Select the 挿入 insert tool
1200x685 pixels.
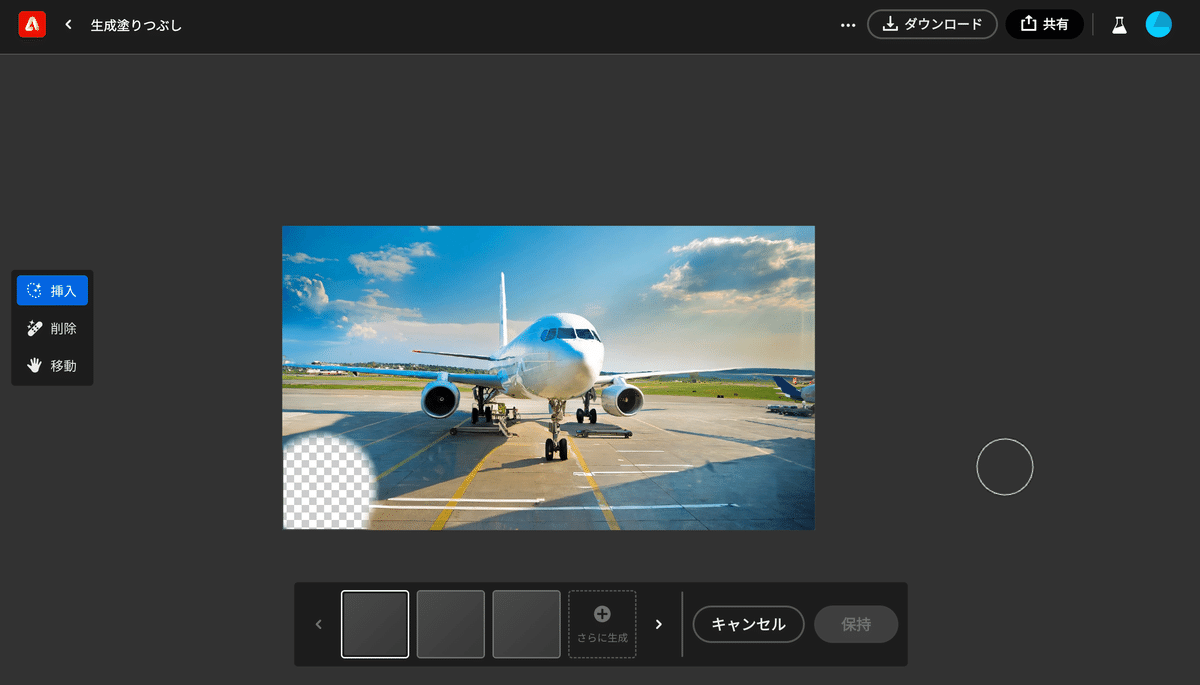[52, 291]
